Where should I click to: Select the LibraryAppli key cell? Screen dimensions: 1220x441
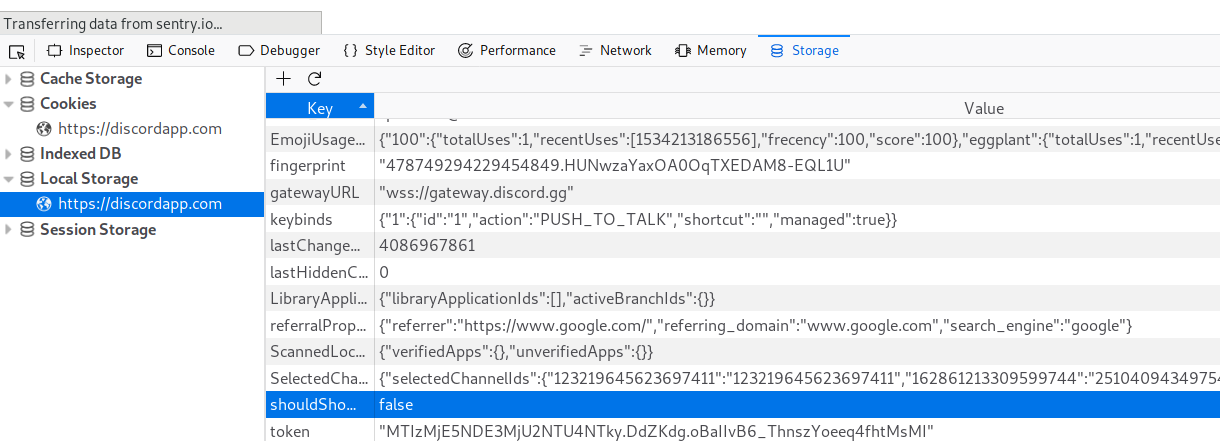pyautogui.click(x=320, y=299)
